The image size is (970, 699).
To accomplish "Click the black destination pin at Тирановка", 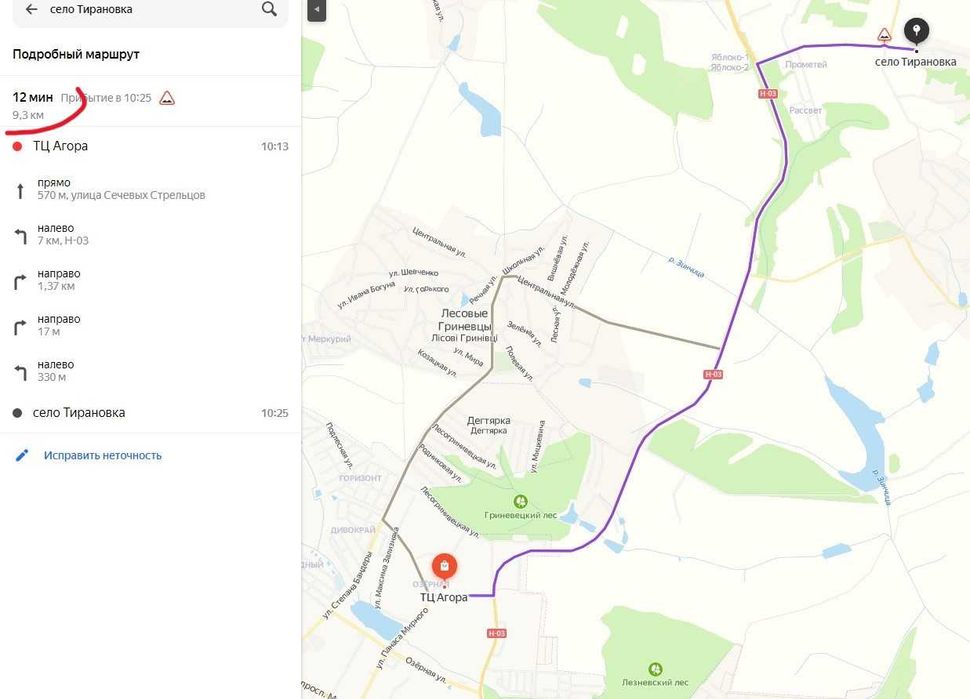I will (x=915, y=32).
